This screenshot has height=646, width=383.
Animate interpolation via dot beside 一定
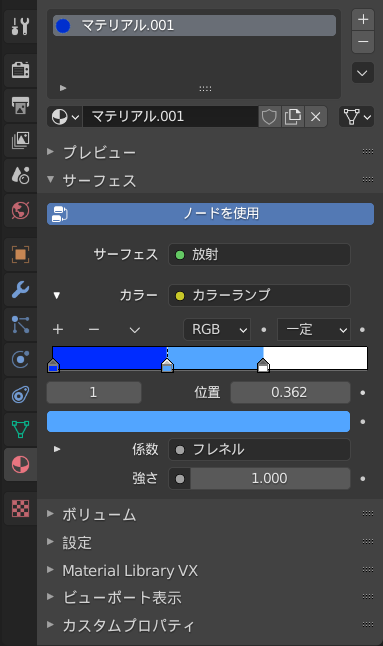362,330
